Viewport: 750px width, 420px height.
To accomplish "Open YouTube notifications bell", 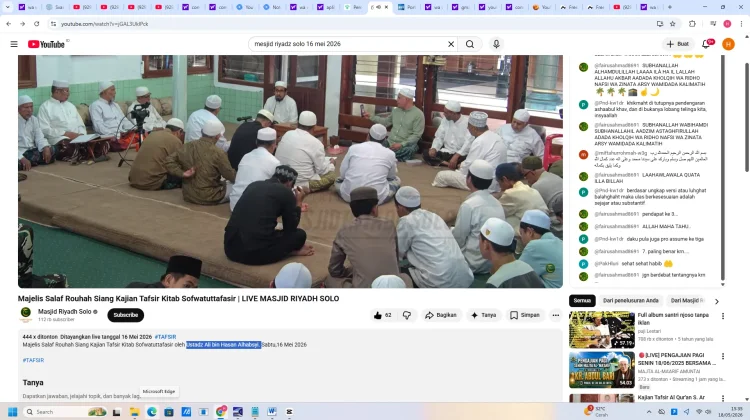I will (706, 44).
